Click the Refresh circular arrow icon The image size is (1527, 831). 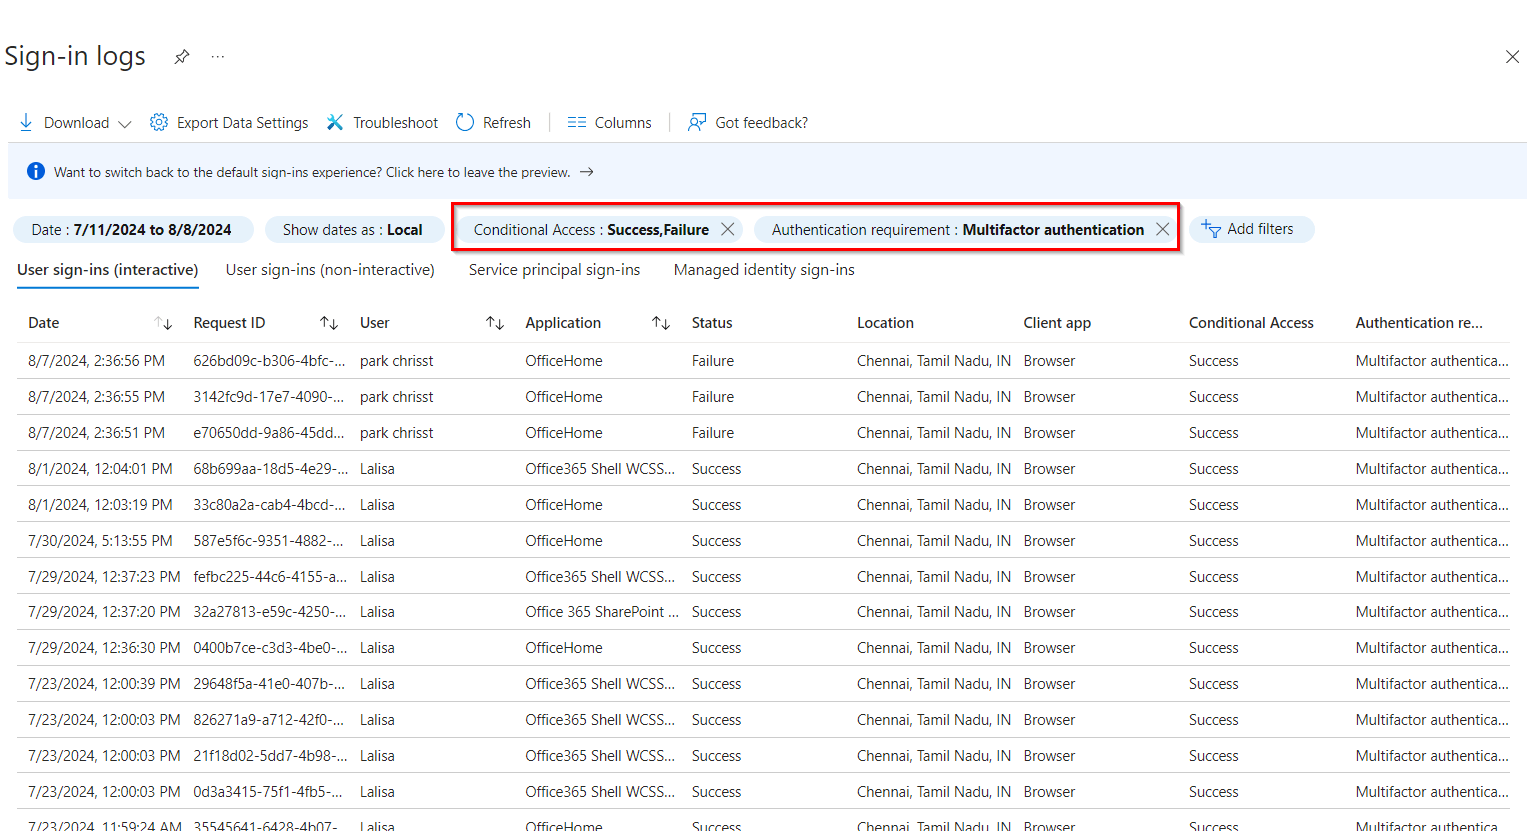pos(465,122)
